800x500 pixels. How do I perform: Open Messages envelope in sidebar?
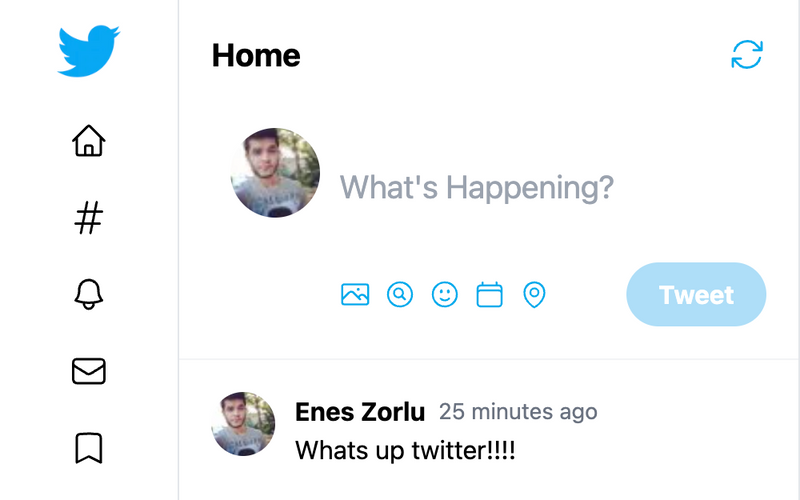(89, 371)
